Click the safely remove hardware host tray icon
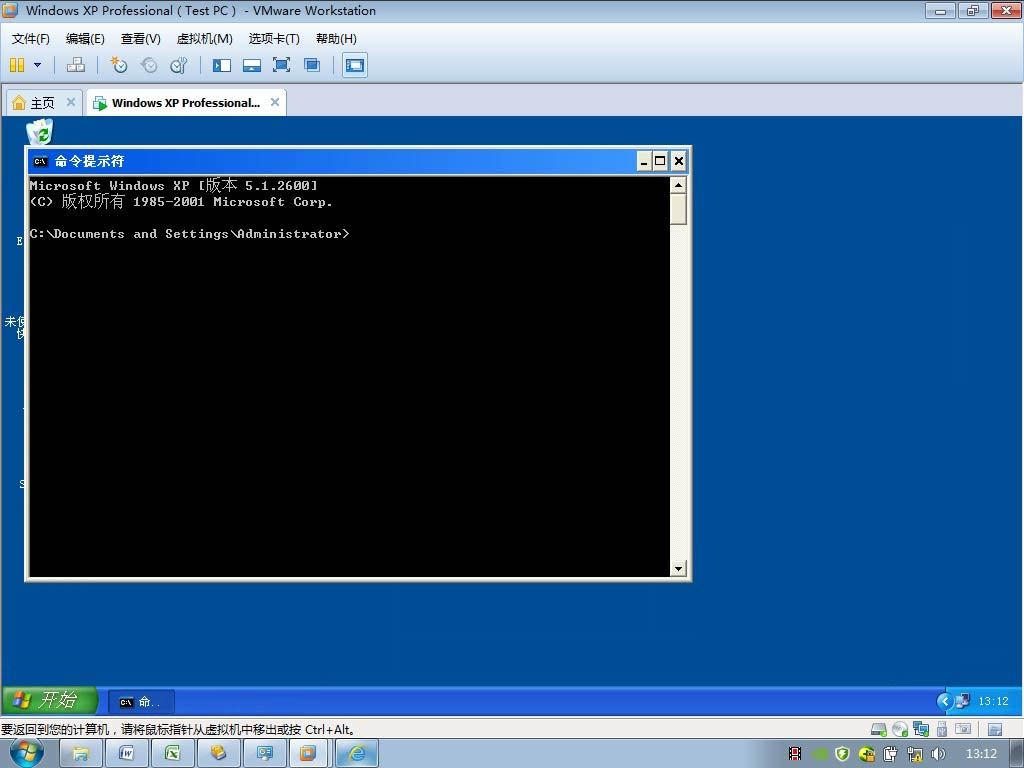 [x=891, y=754]
